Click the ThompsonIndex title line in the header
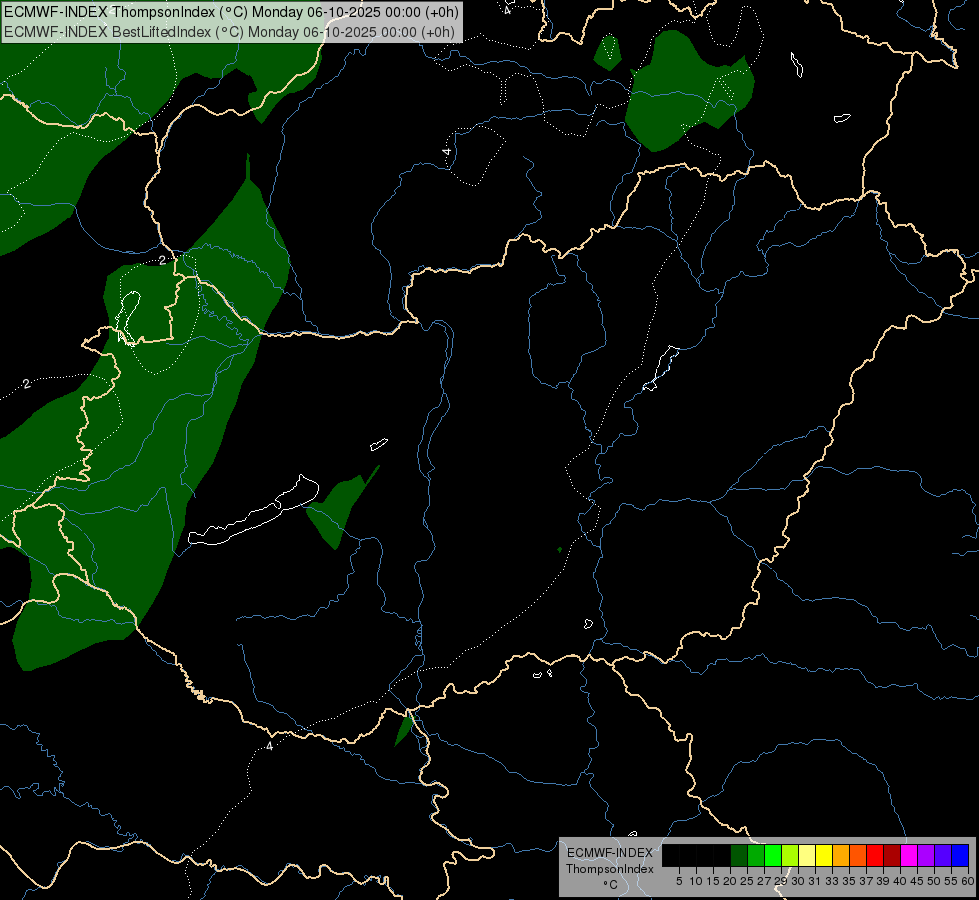 pyautogui.click(x=231, y=12)
